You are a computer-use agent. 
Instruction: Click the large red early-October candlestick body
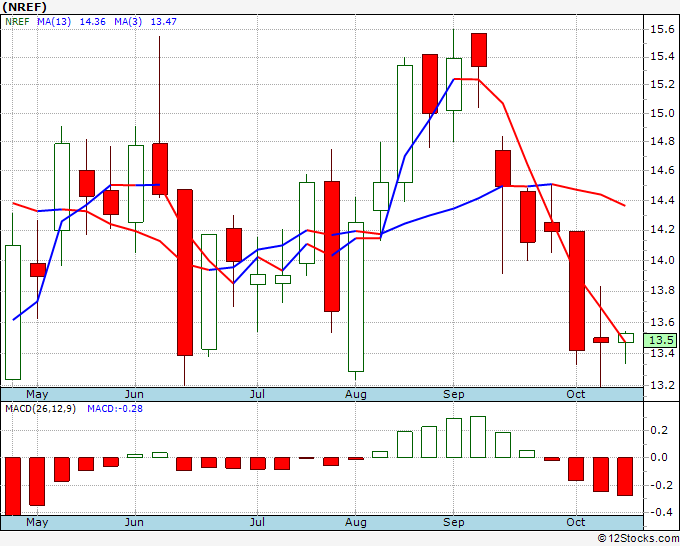coord(577,291)
